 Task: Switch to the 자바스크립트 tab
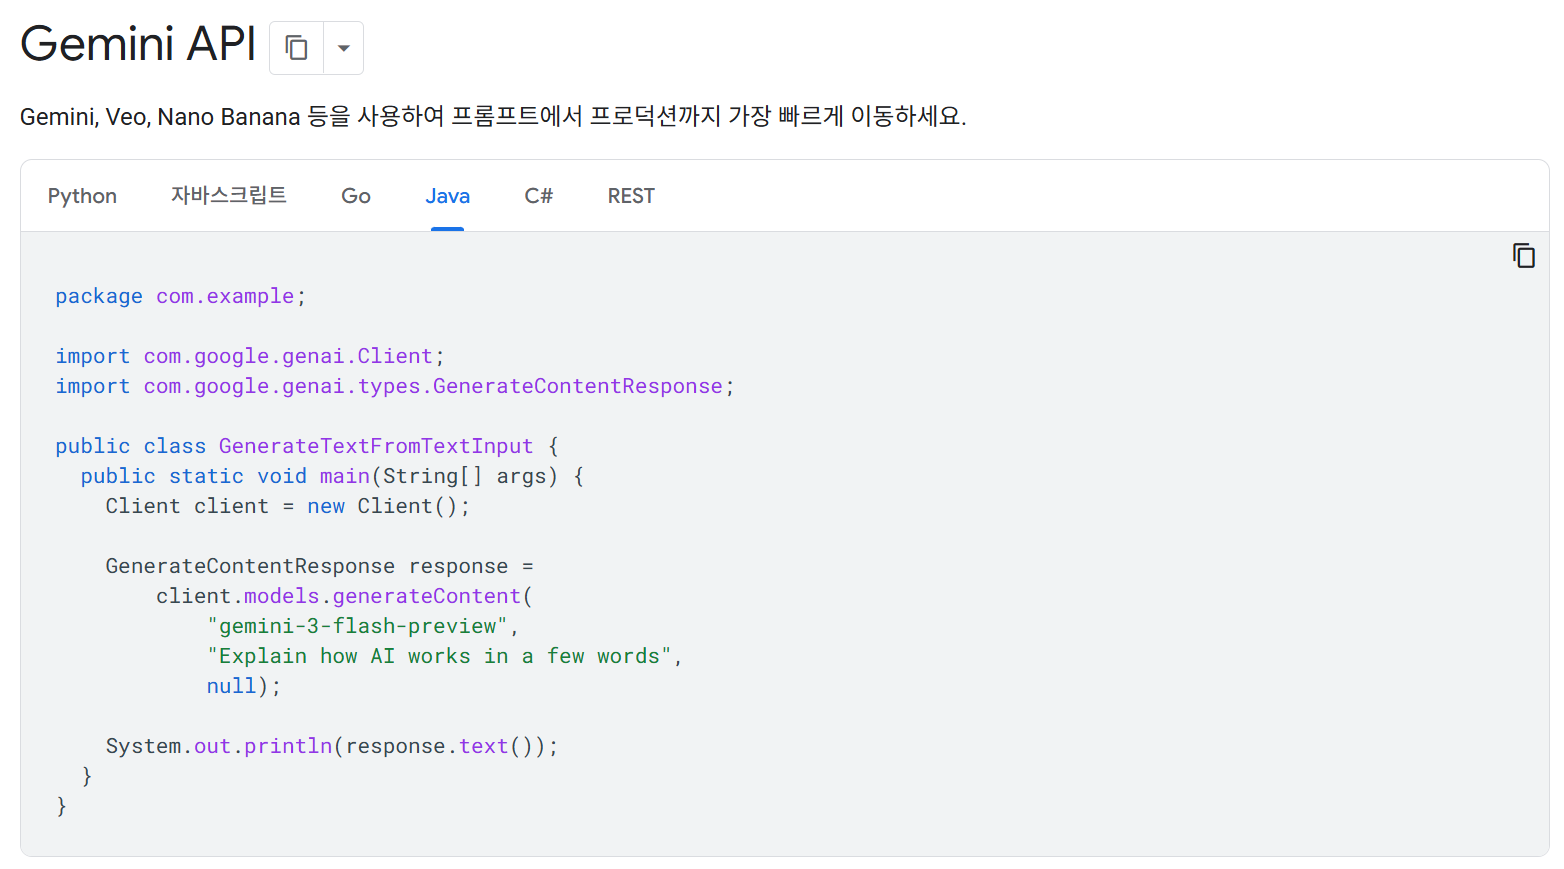(228, 196)
